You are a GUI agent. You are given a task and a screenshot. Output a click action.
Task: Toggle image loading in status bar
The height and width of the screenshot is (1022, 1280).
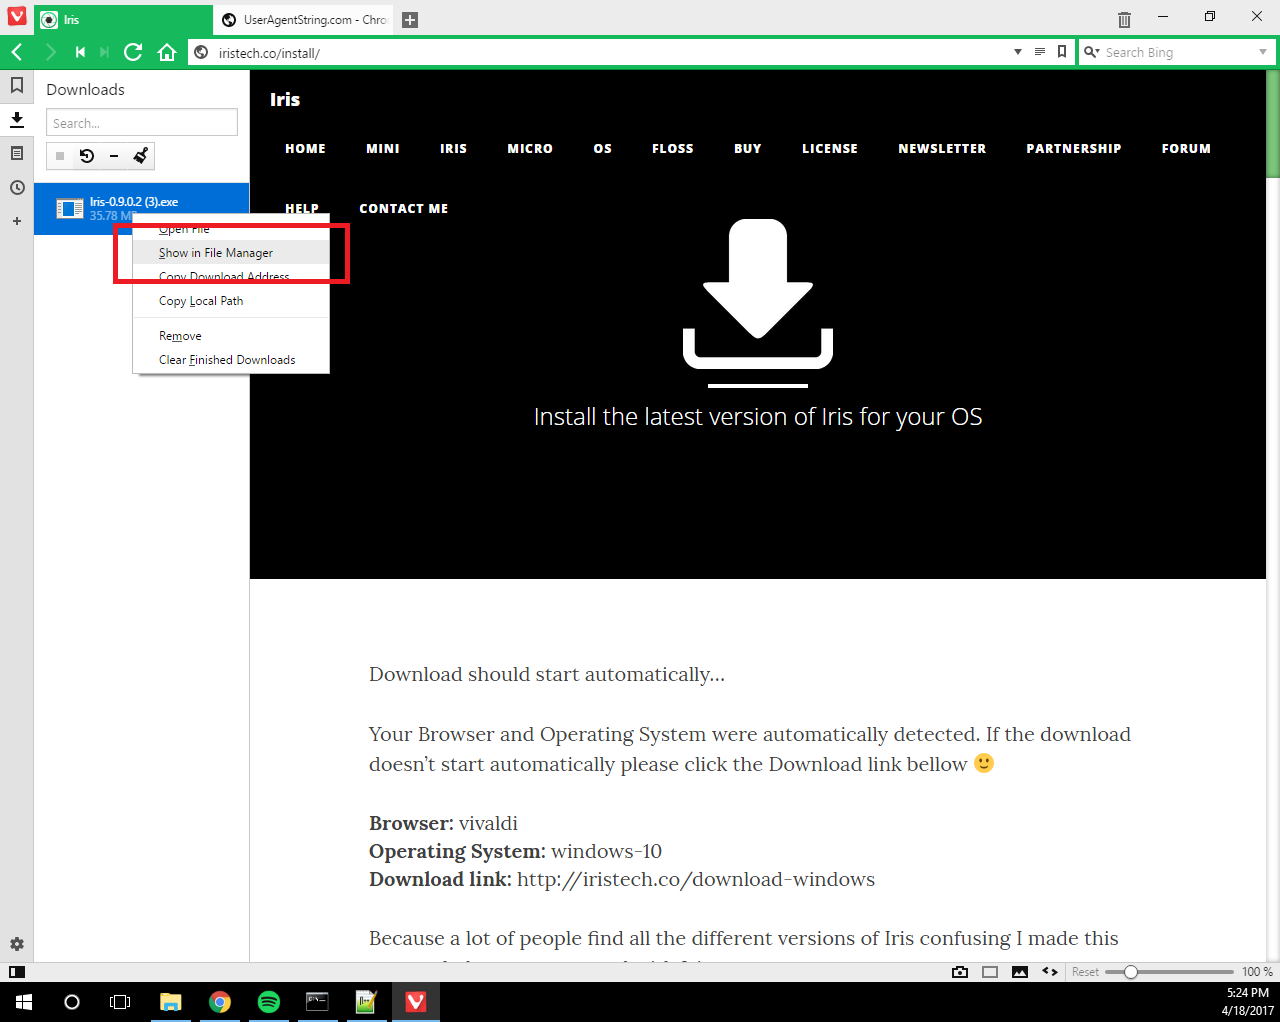tap(1020, 972)
